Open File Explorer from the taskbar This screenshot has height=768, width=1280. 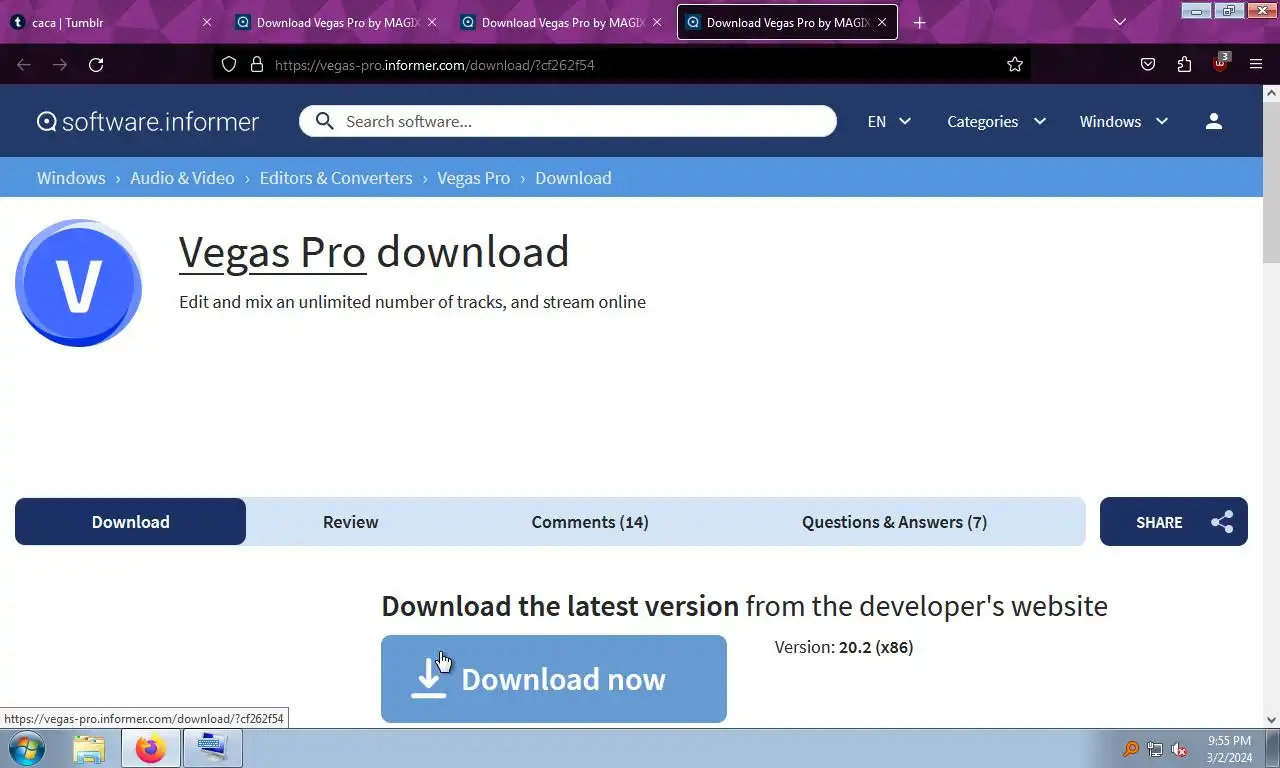click(x=89, y=748)
